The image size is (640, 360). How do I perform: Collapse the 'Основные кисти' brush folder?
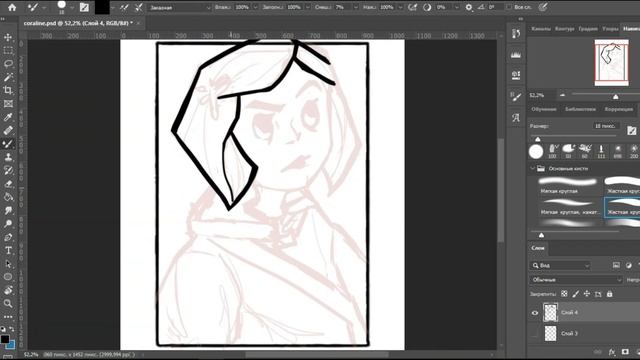click(x=532, y=168)
